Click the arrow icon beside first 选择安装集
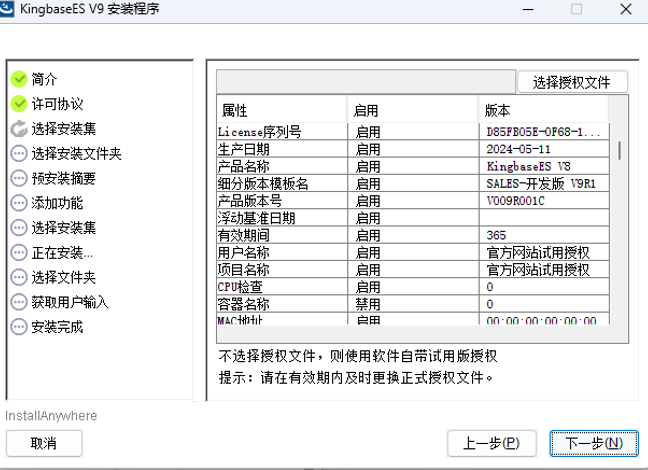 [x=19, y=129]
